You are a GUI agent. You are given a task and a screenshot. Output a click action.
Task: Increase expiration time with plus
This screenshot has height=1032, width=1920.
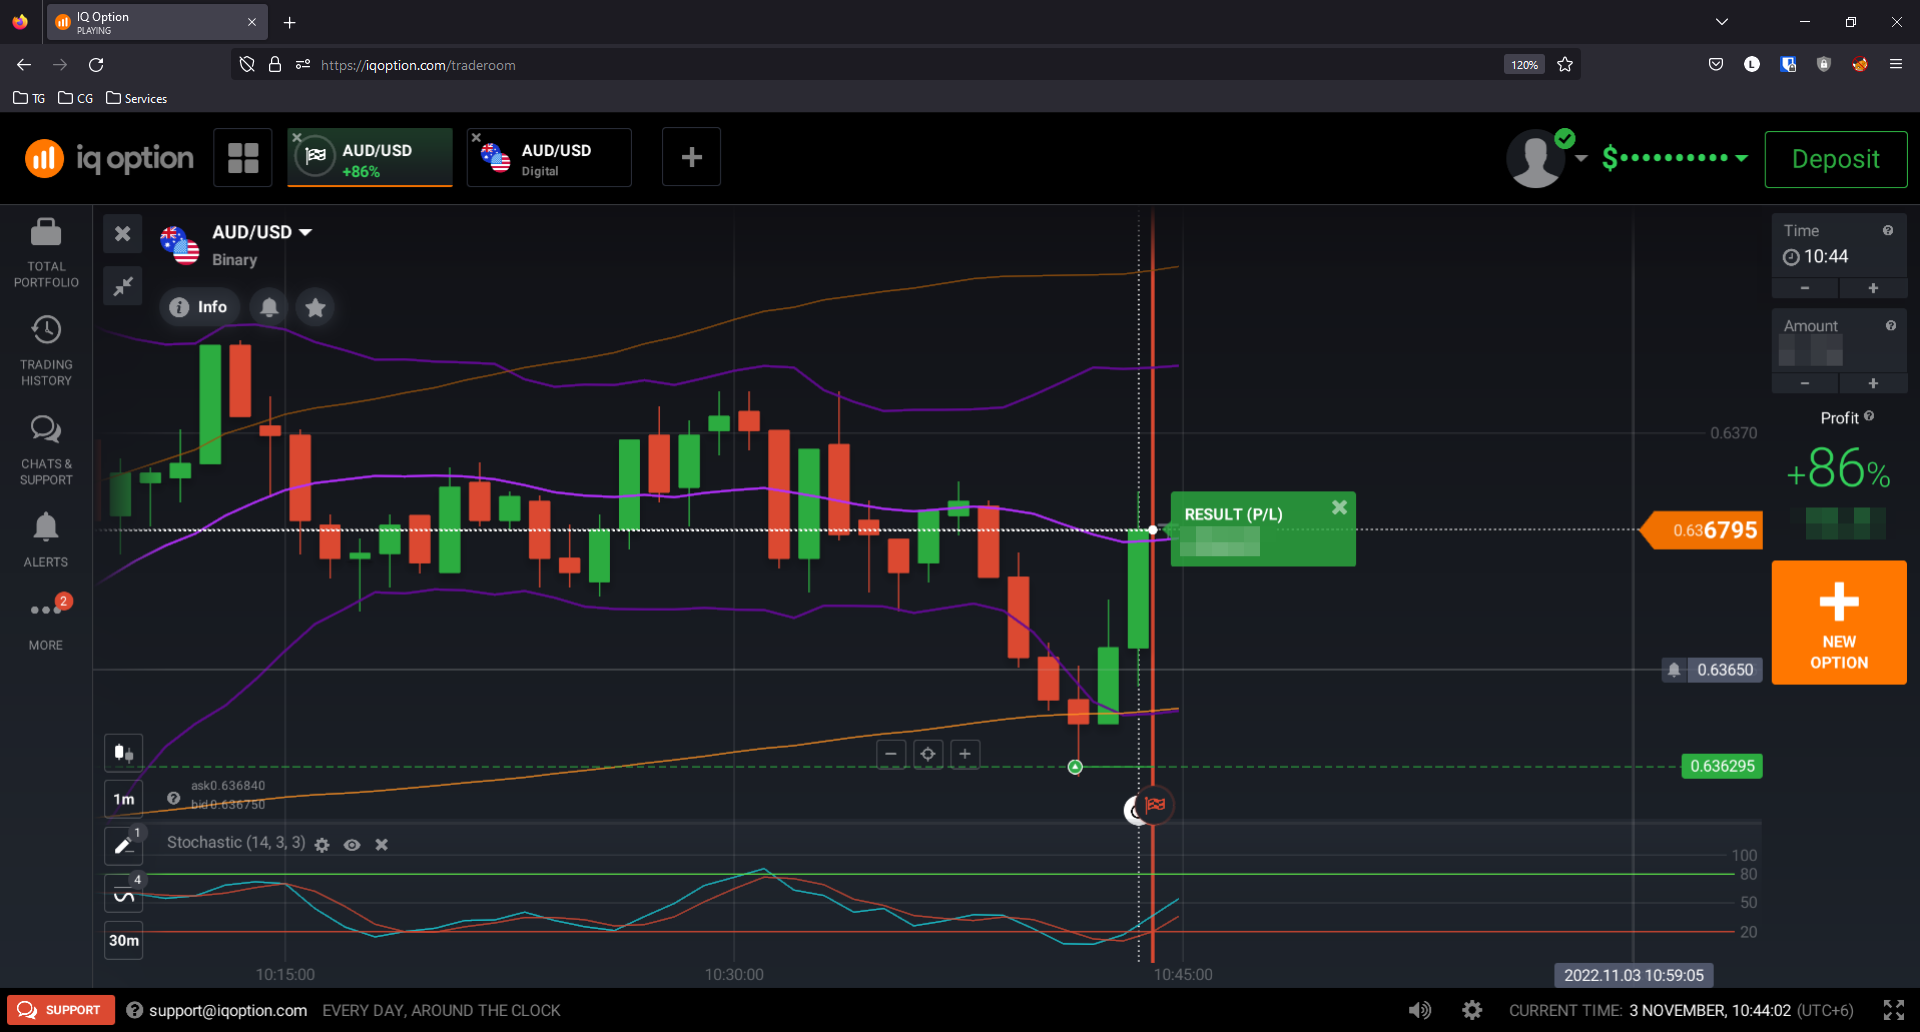(x=1873, y=289)
